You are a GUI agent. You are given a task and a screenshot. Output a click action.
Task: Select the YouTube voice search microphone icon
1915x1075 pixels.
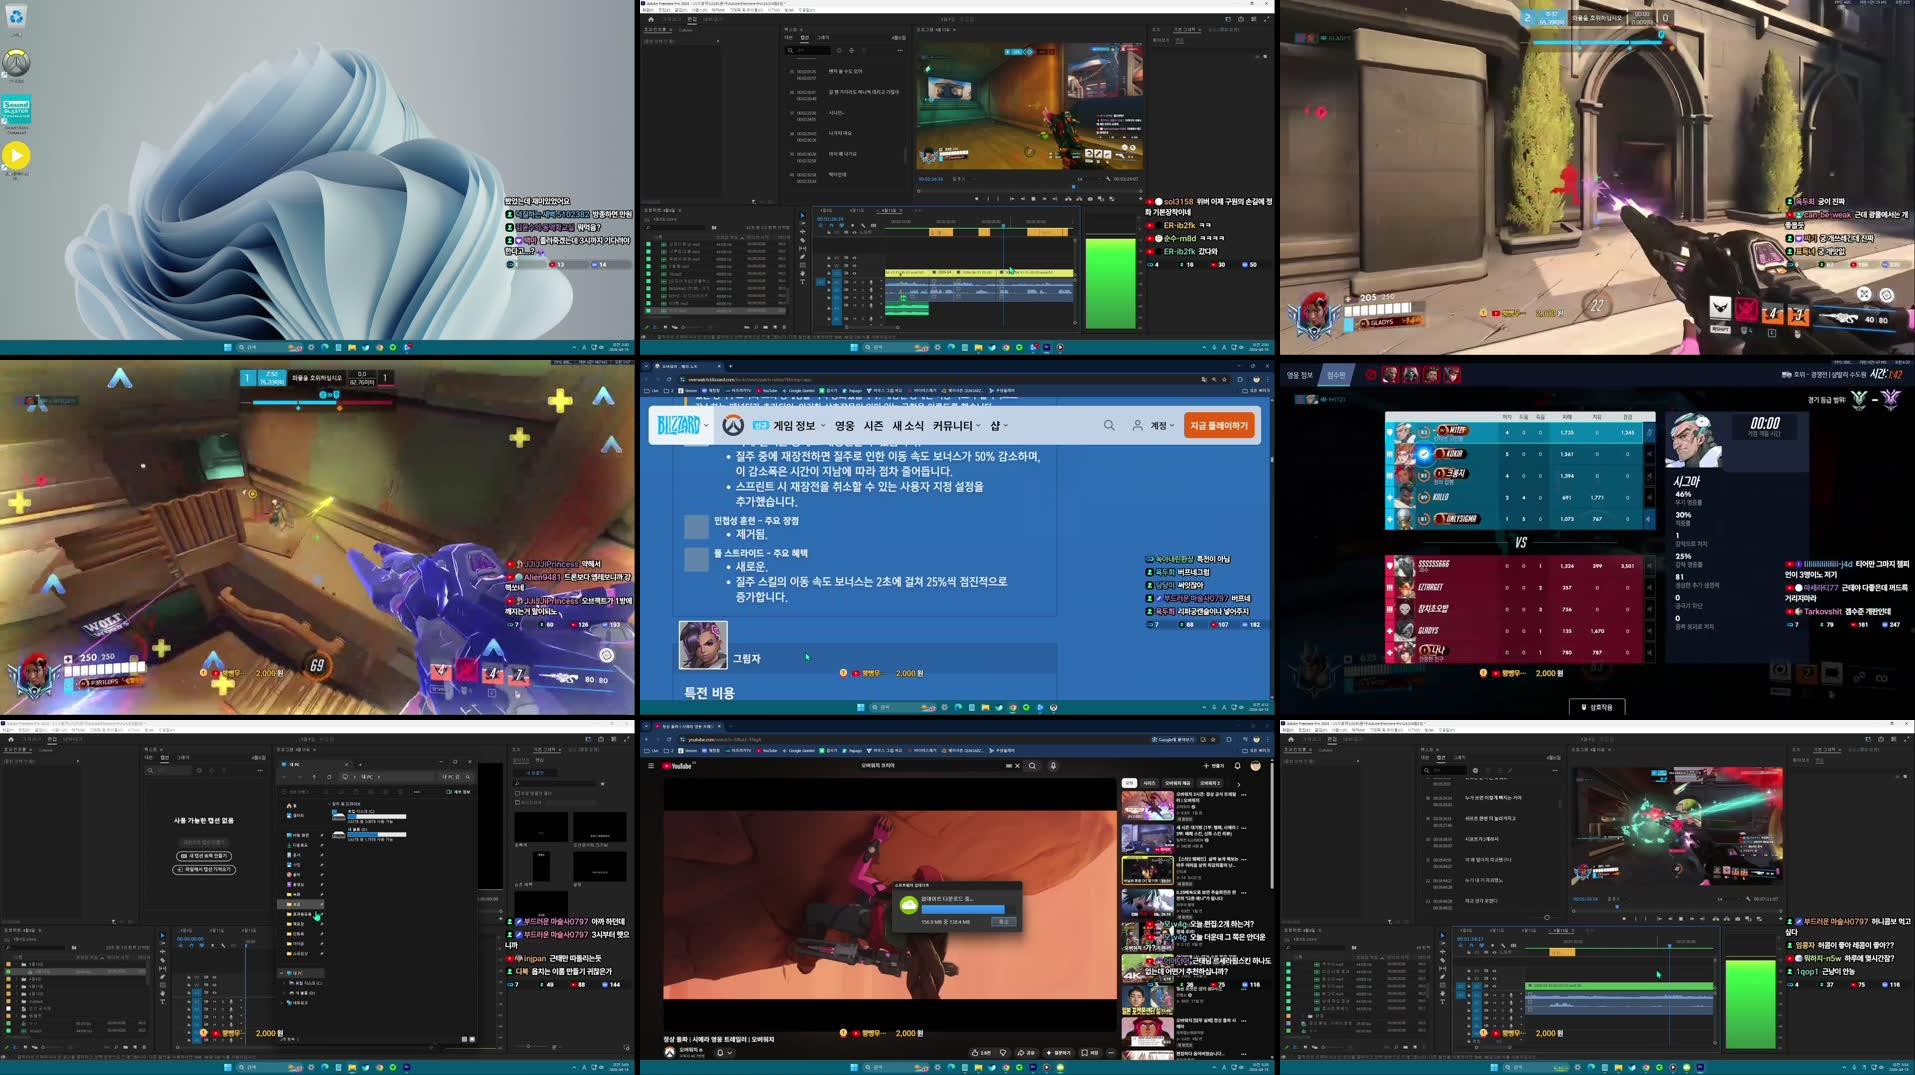1054,766
